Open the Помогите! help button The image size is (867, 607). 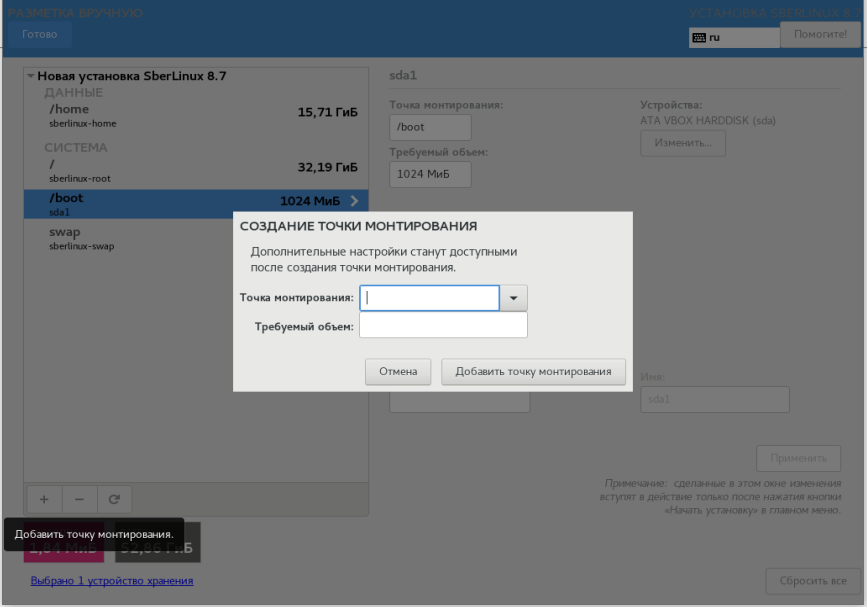820,34
